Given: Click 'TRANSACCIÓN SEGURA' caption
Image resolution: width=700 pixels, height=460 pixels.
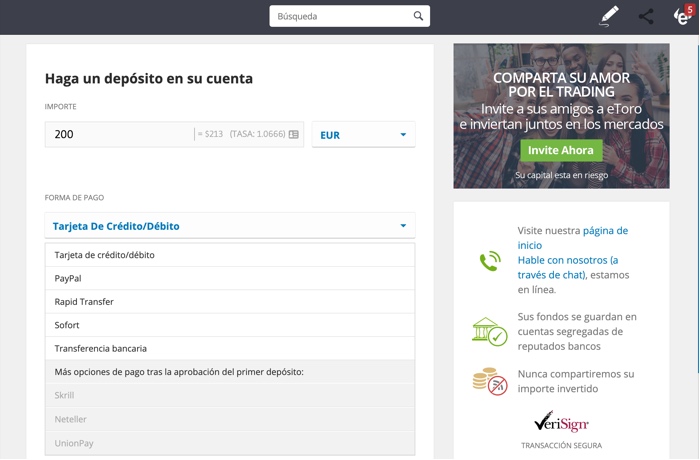Looking at the screenshot, I should click(561, 445).
